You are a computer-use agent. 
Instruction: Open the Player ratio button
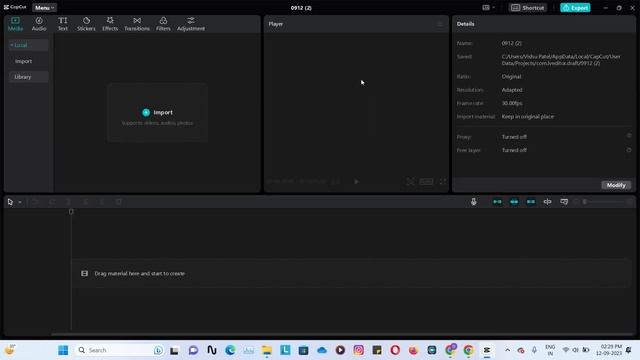click(x=426, y=182)
